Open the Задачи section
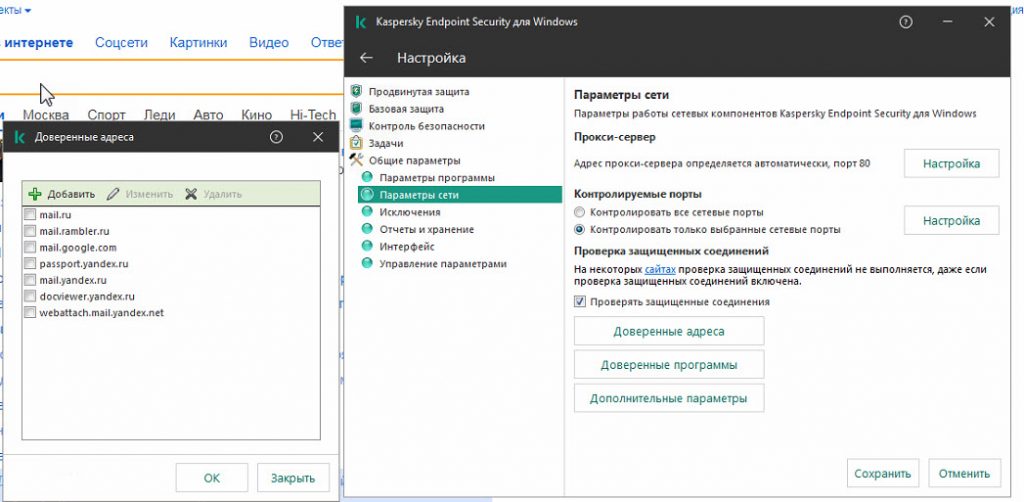The image size is (1024, 502). (386, 142)
